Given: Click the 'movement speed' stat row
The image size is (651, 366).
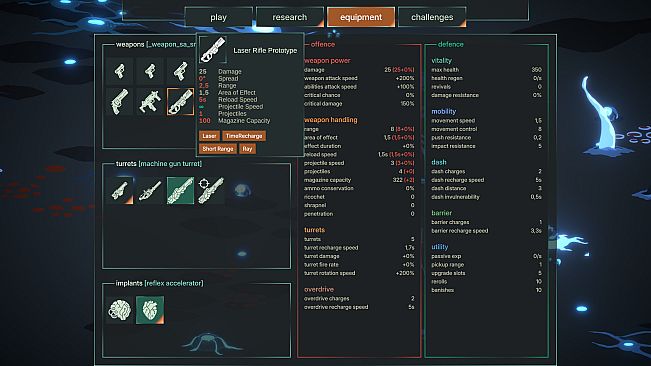Looking at the screenshot, I should [487, 120].
